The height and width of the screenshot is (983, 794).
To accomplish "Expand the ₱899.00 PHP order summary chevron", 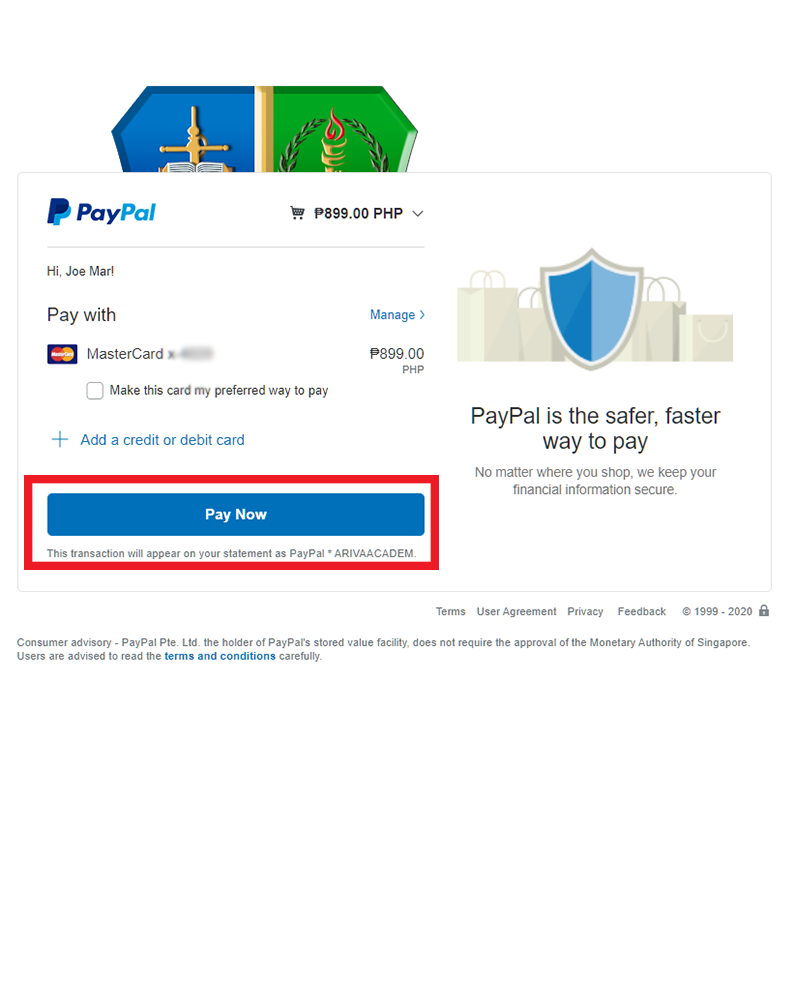I will 418,214.
